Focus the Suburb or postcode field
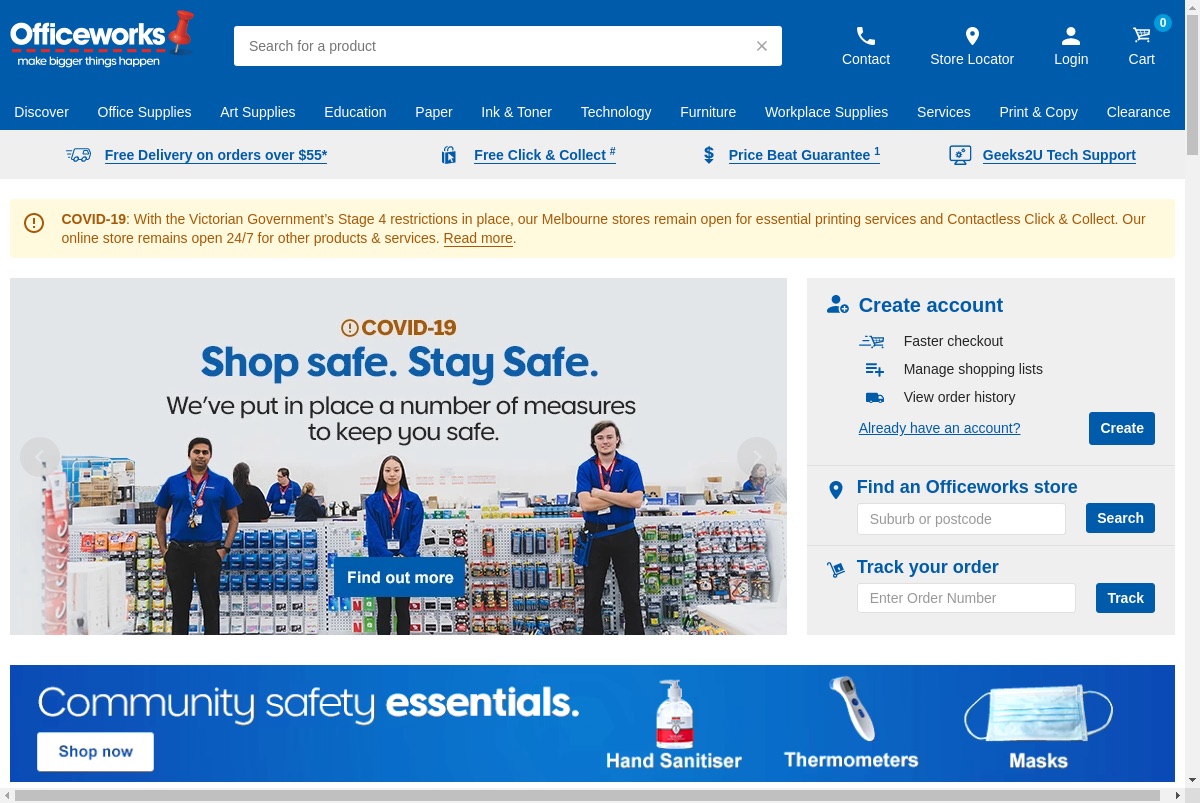 pyautogui.click(x=961, y=519)
